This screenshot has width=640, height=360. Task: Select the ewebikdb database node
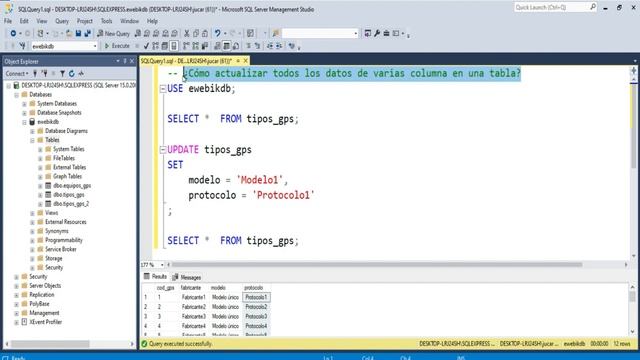pyautogui.click(x=48, y=122)
